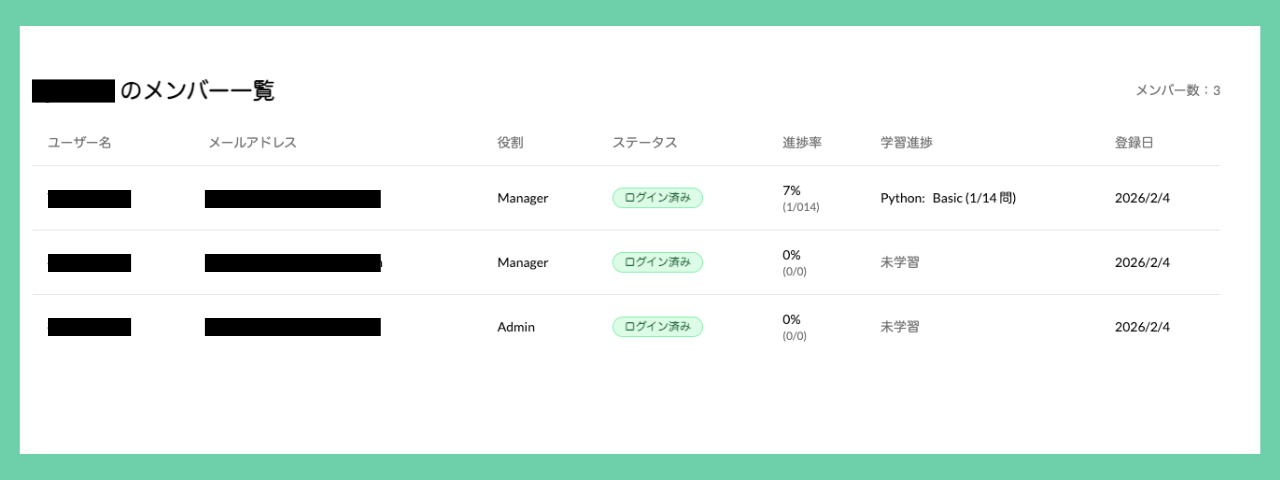Image resolution: width=1280 pixels, height=480 pixels.
Task: Click the Admin row's 未学習 label
Action: coord(900,327)
